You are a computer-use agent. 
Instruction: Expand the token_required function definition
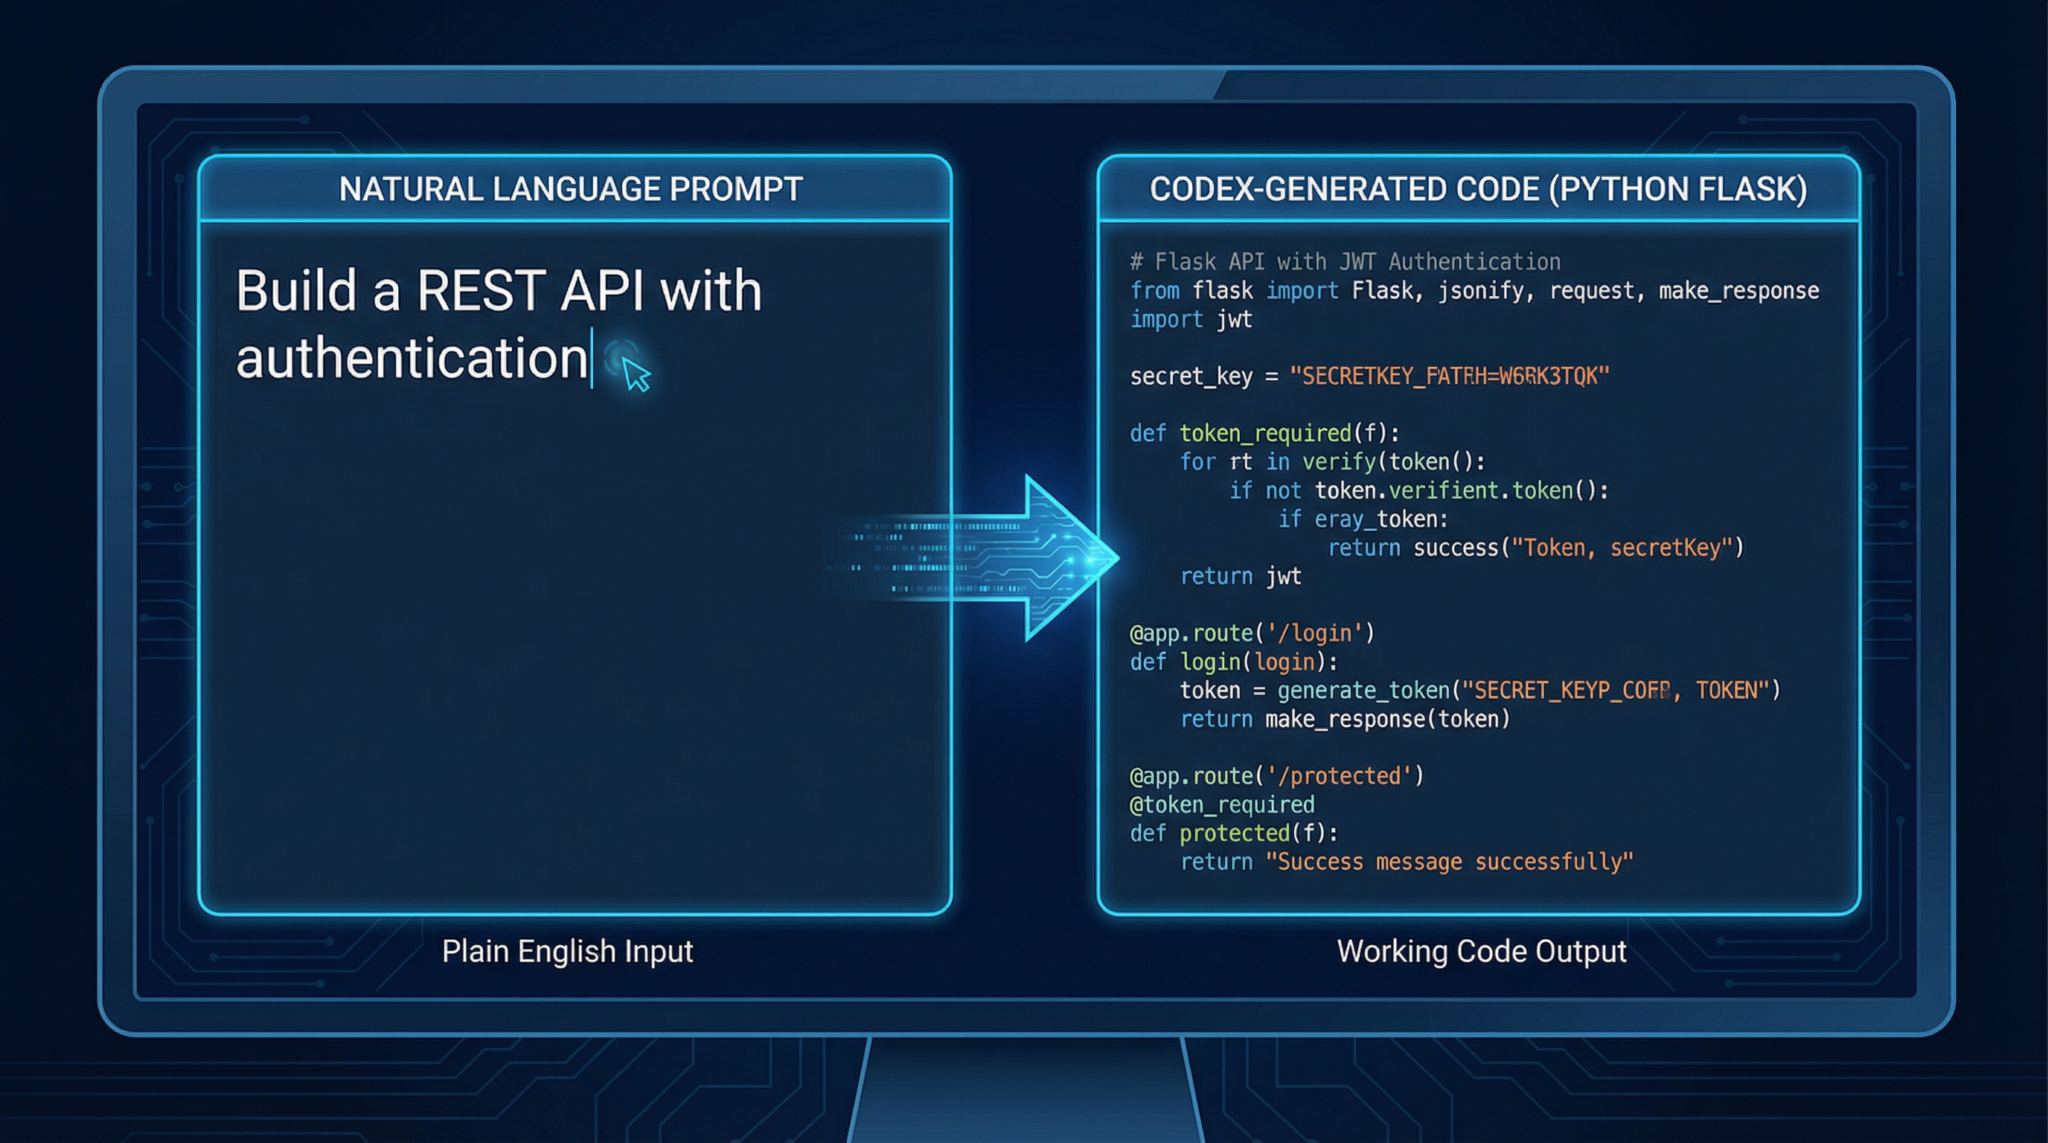[1265, 433]
